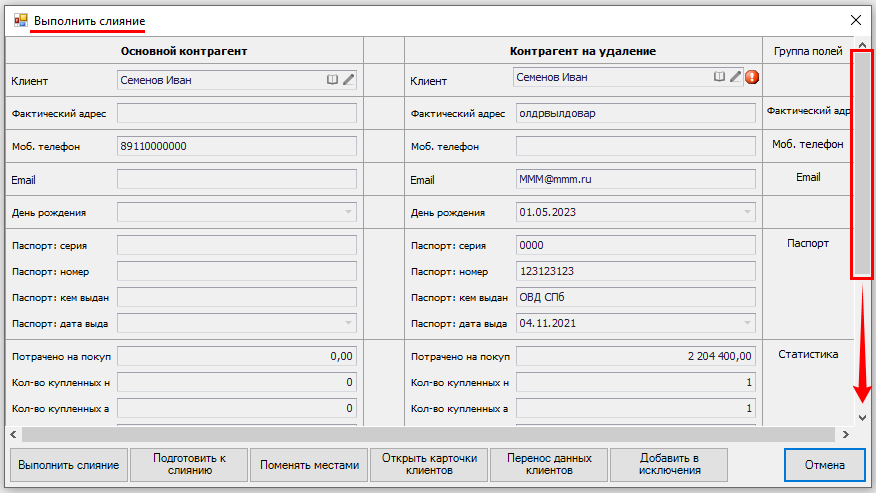Swap contractors with Поменять местами
Screen dimensions: 876x493
tap(309, 465)
